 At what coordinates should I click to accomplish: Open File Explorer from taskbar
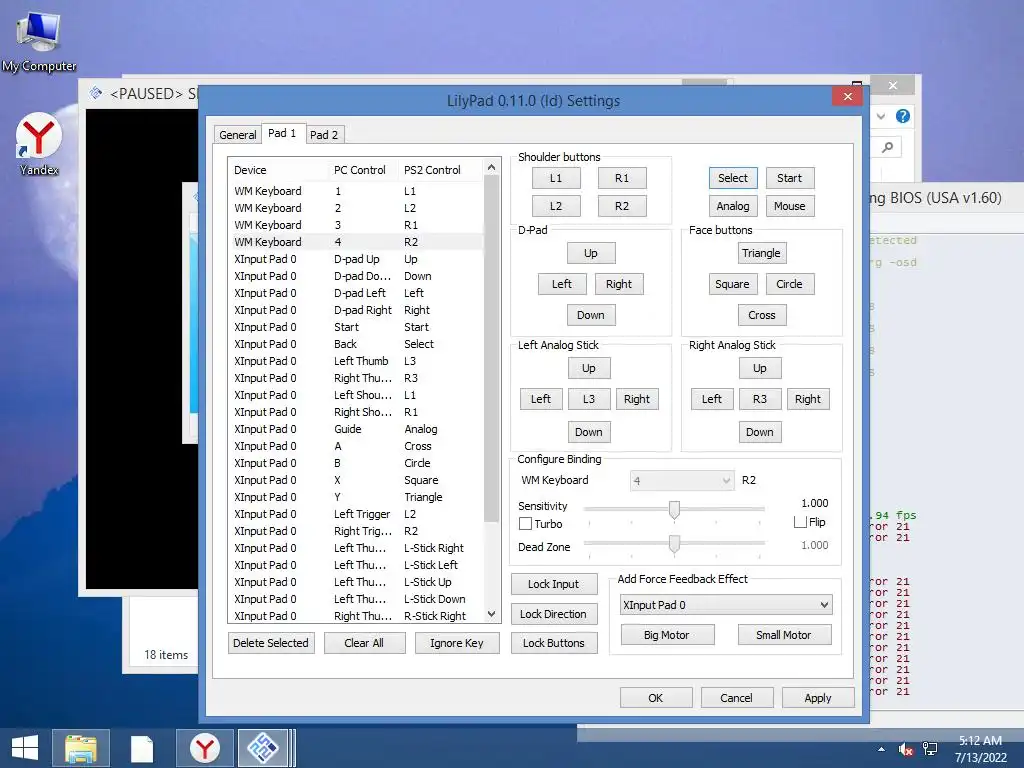click(x=81, y=748)
